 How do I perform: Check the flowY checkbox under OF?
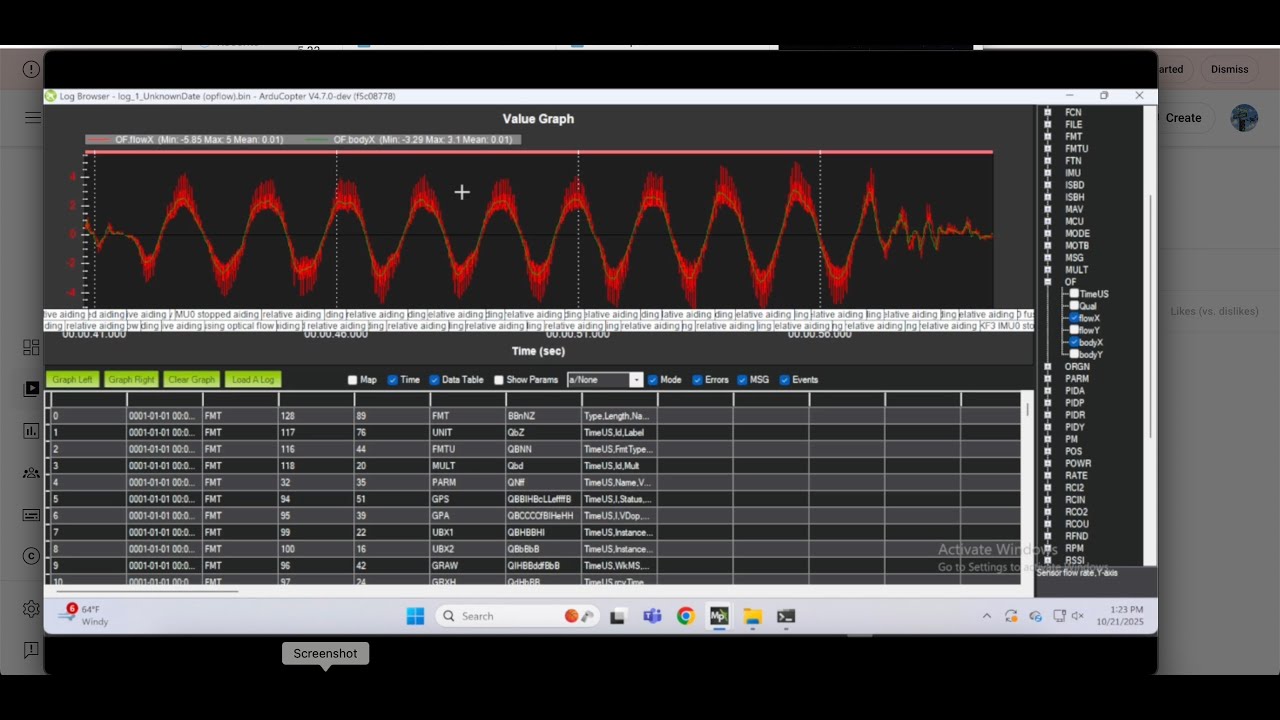pos(1074,330)
